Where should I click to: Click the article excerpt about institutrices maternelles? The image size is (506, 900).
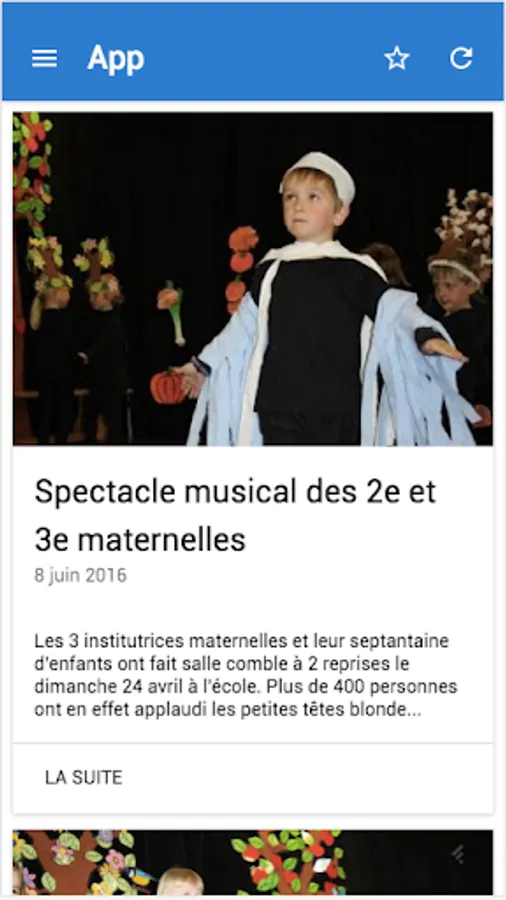(x=246, y=675)
